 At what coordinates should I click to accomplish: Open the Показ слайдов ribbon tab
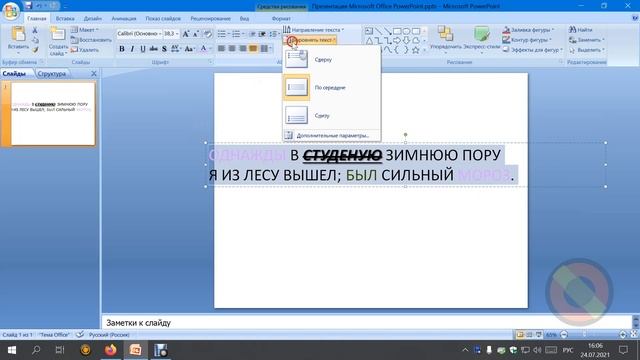163,19
